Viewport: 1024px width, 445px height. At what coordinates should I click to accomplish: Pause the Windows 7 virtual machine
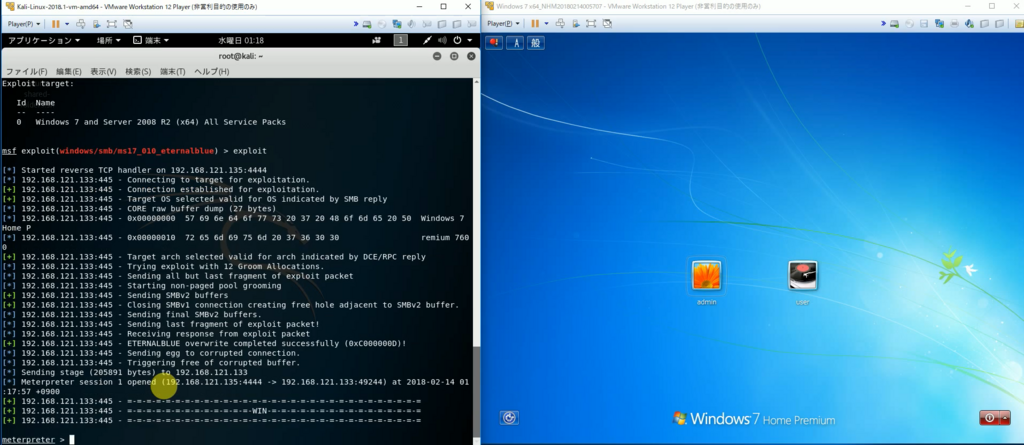[535, 24]
